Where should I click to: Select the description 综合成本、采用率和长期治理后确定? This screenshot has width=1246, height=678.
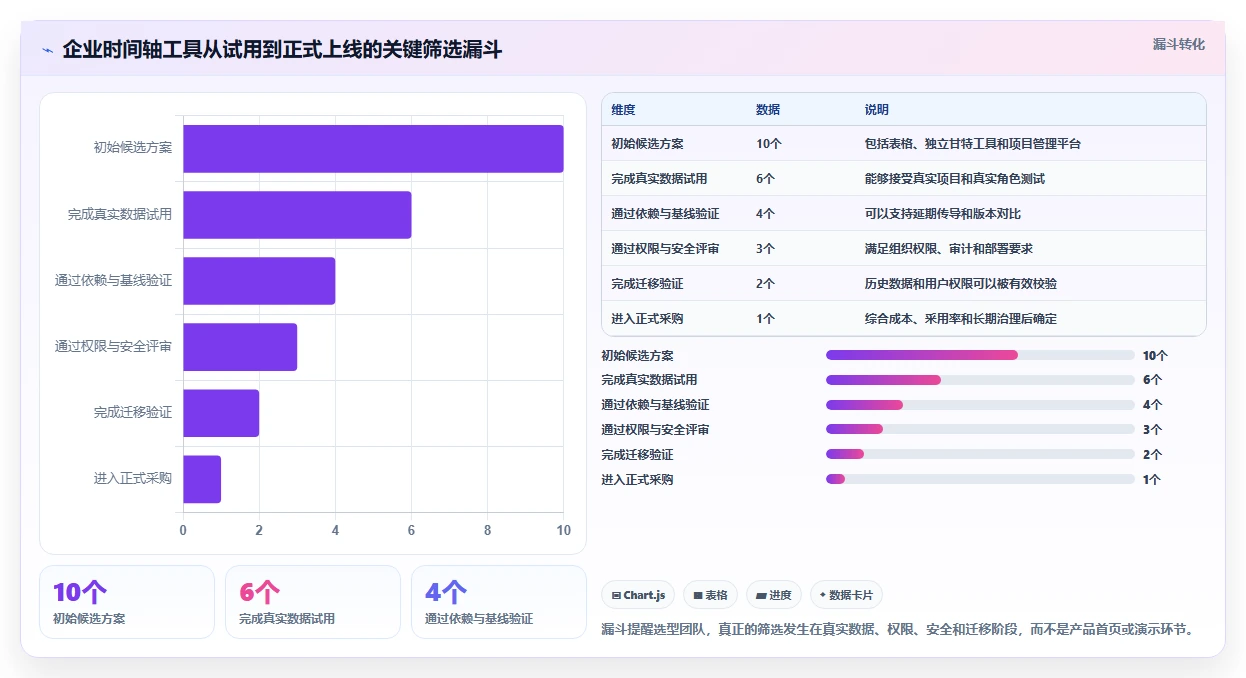click(x=961, y=319)
